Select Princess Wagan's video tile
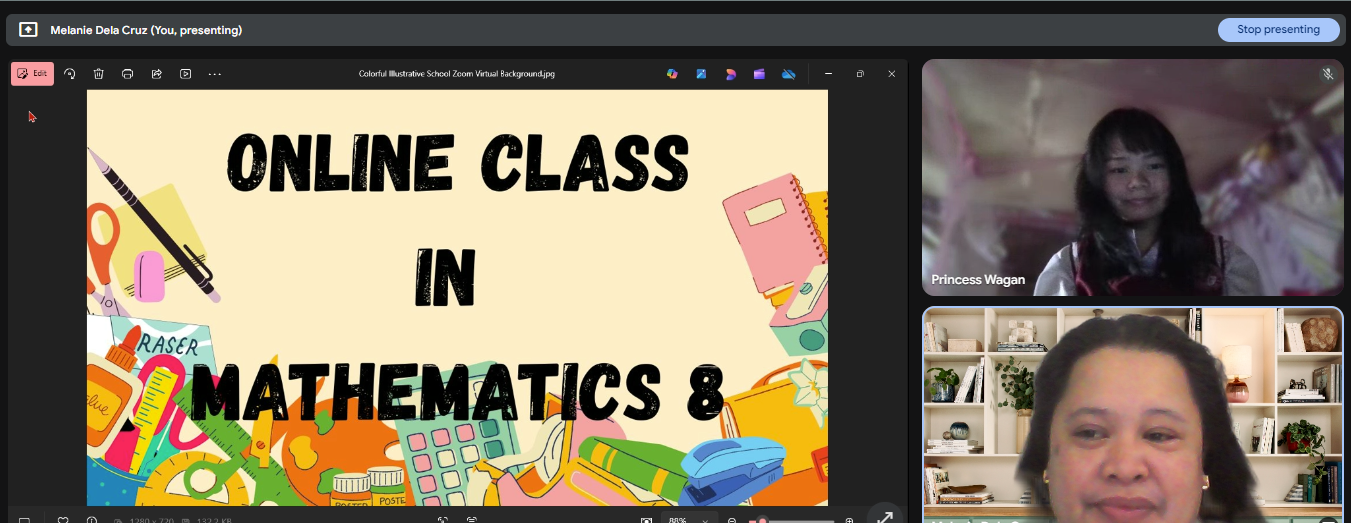The image size is (1351, 523). coord(1132,177)
